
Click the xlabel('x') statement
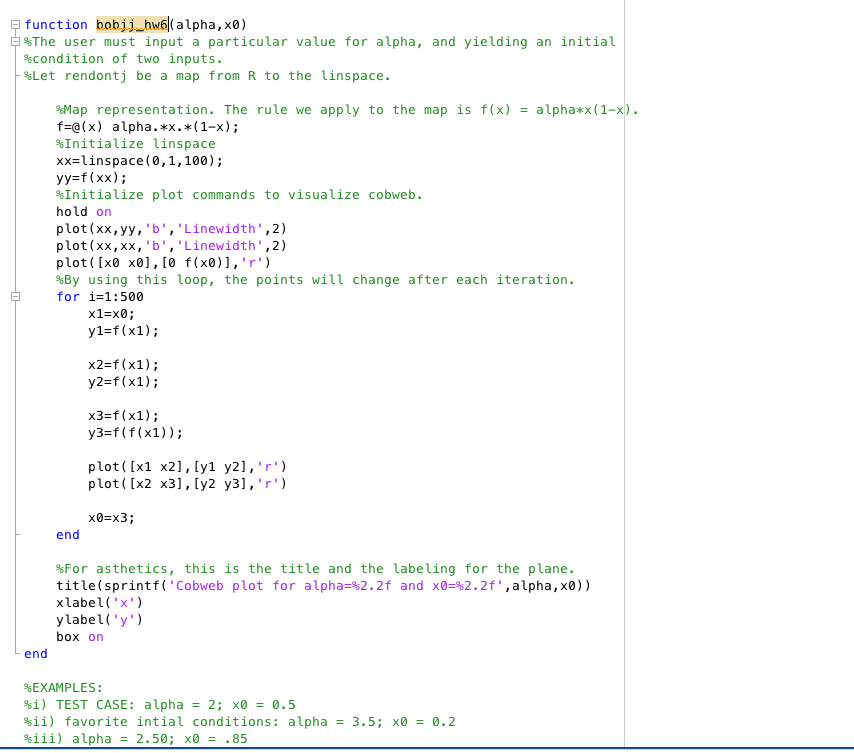click(x=100, y=602)
